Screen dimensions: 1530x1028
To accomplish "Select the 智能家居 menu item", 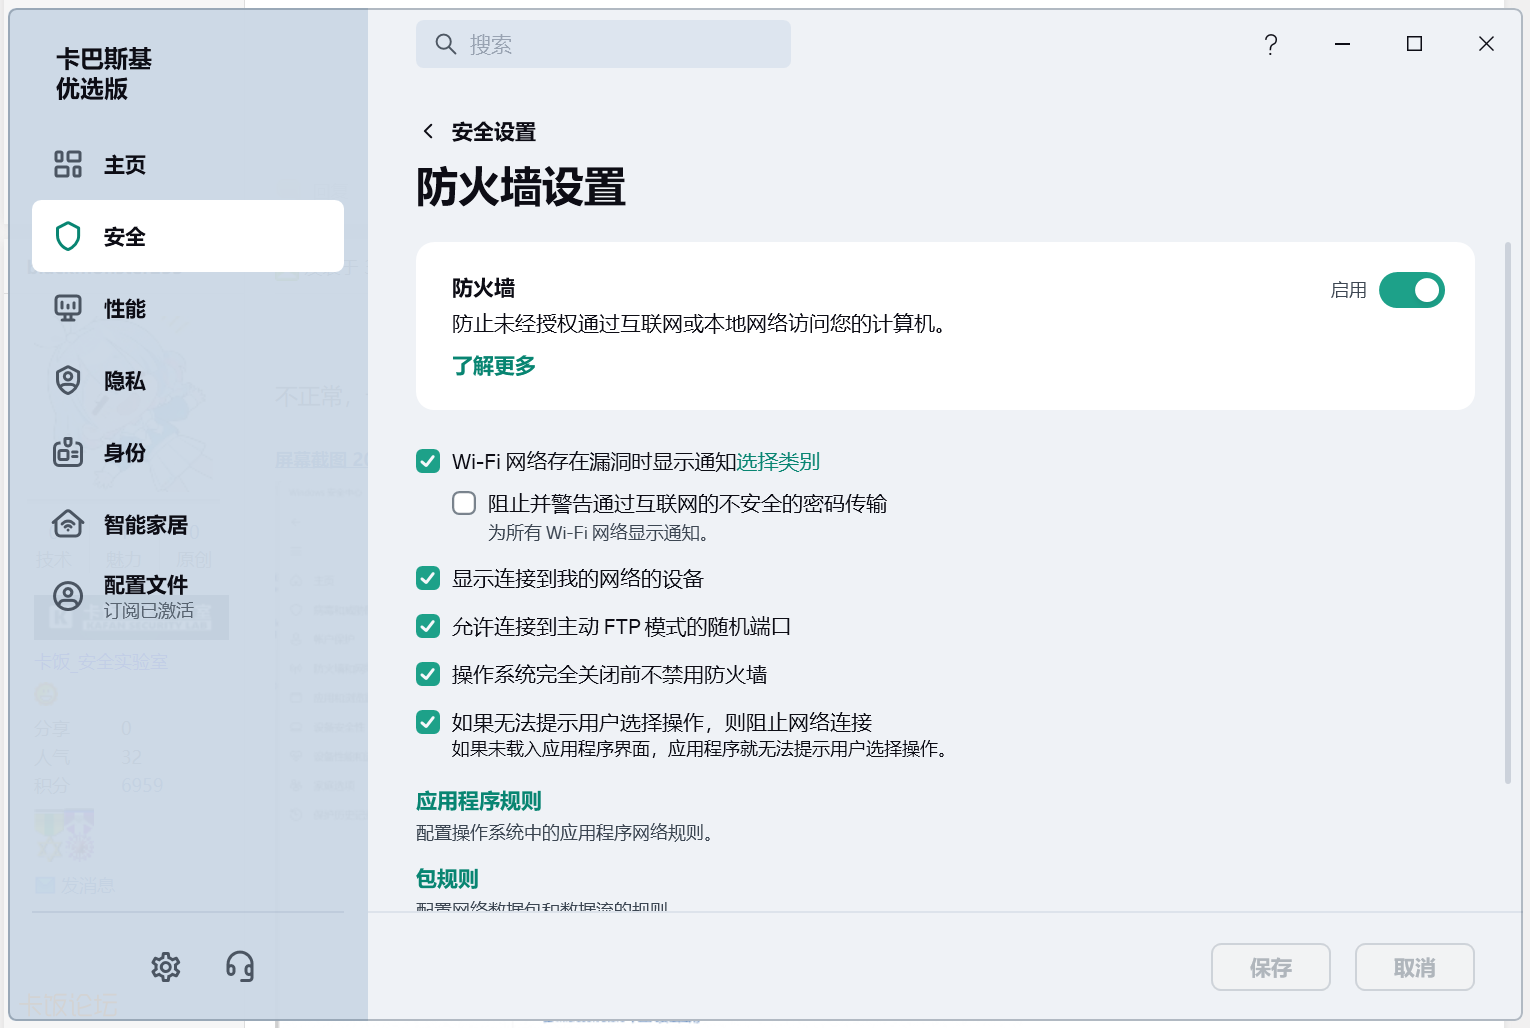I will click(x=188, y=524).
